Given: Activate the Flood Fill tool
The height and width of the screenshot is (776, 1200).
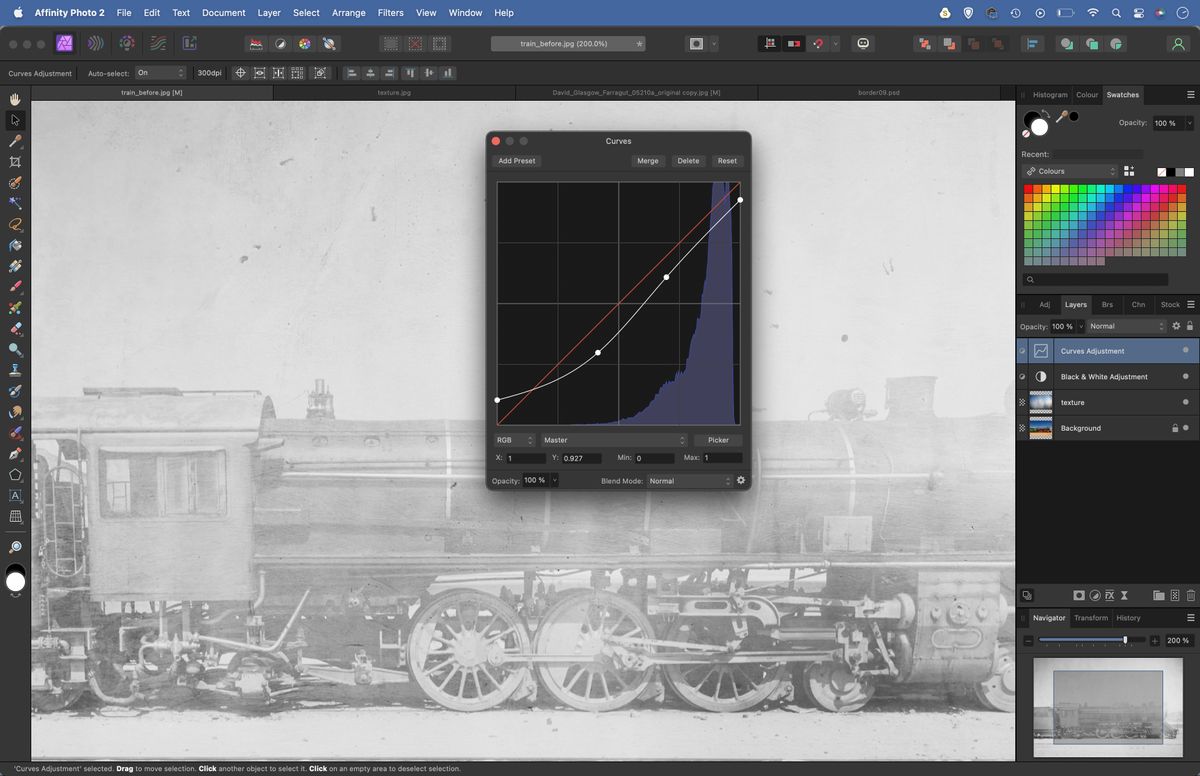Looking at the screenshot, I should click(x=14, y=244).
